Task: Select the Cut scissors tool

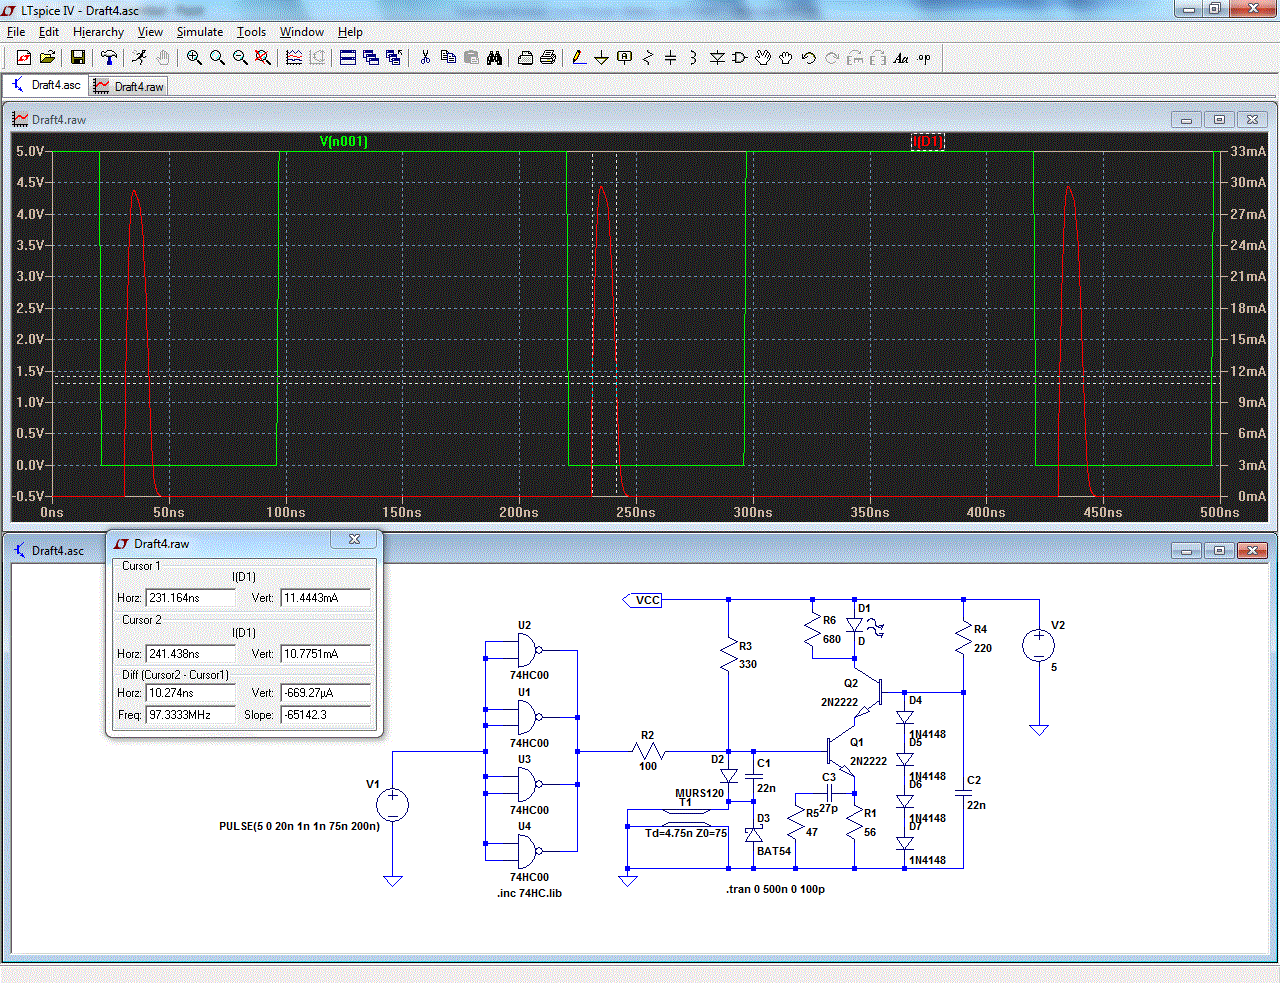Action: click(425, 58)
